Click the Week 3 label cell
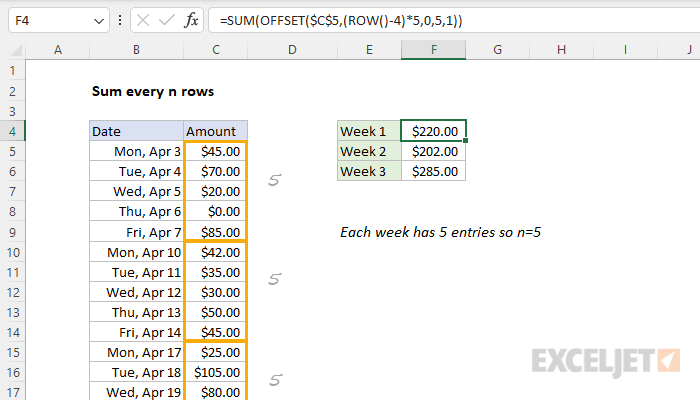 pos(369,171)
